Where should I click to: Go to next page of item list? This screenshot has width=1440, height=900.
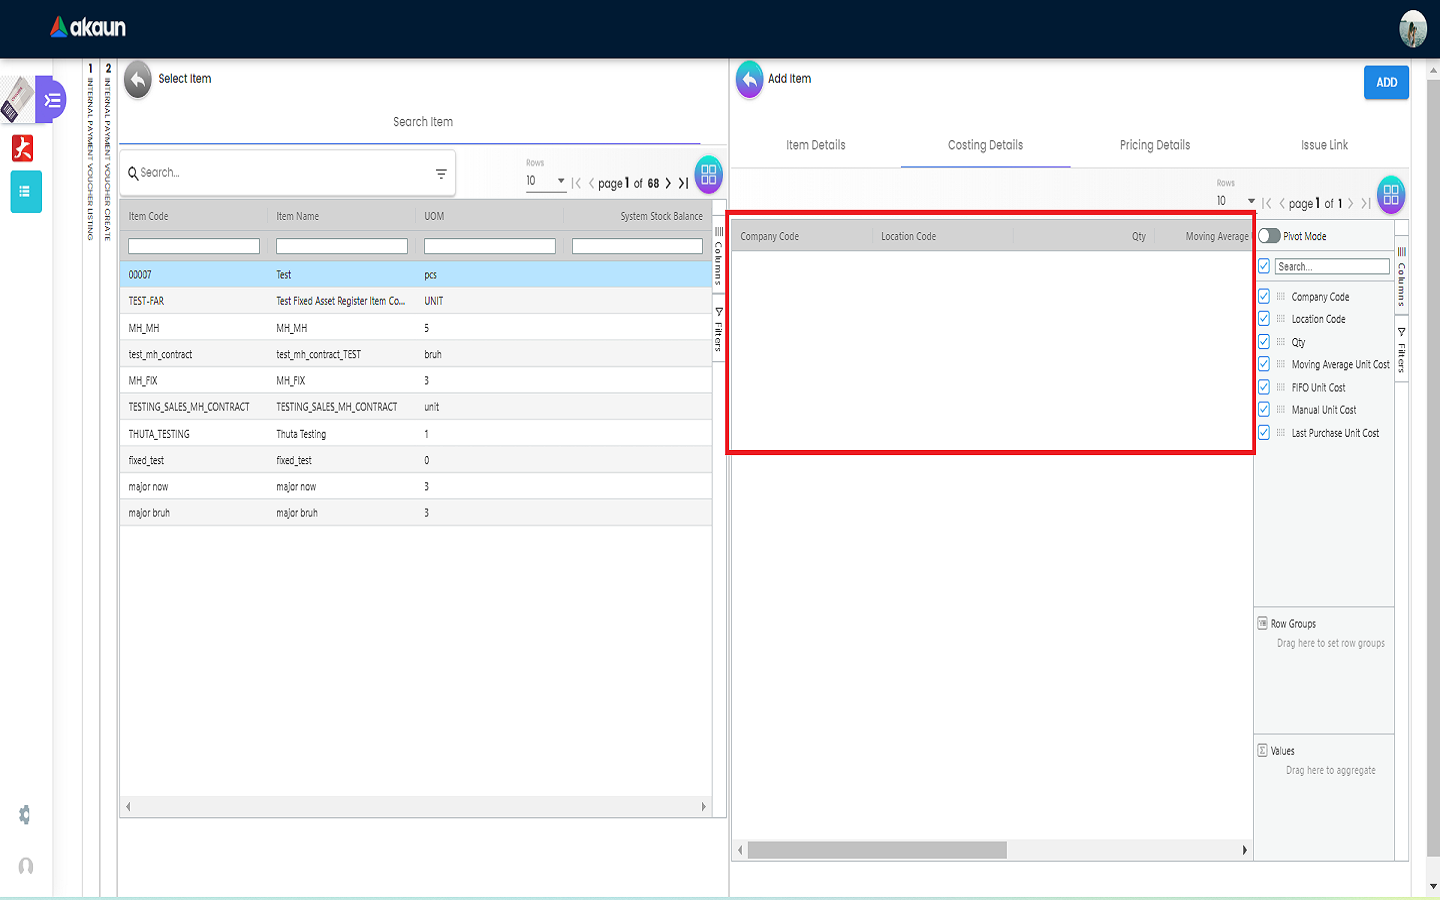tap(668, 183)
